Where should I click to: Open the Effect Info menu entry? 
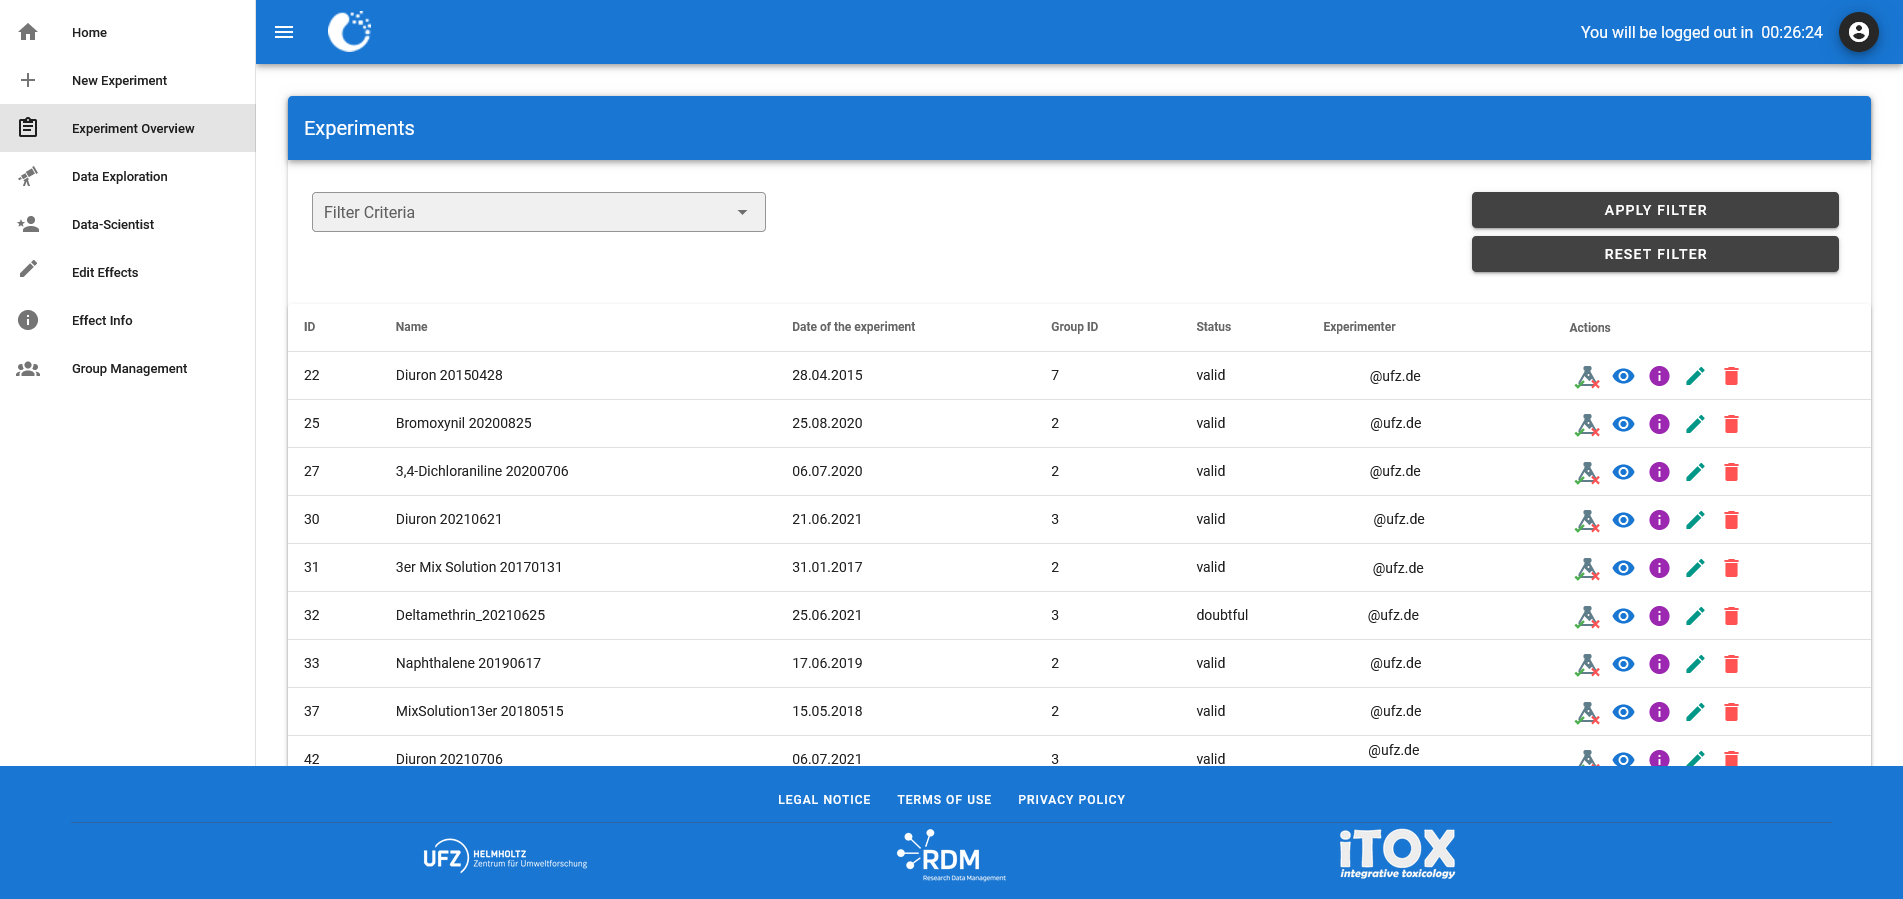pos(127,320)
